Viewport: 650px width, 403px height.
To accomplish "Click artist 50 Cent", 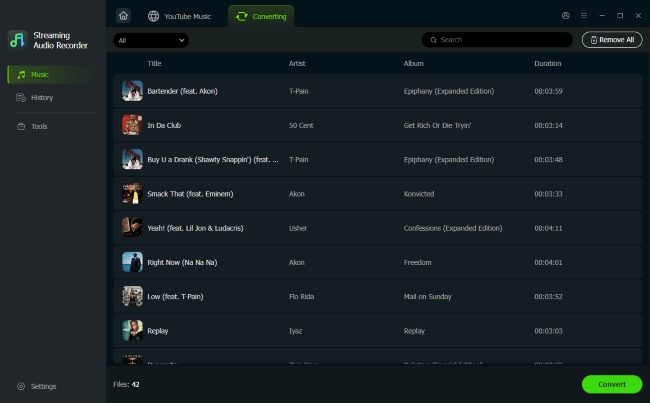I will click(301, 125).
